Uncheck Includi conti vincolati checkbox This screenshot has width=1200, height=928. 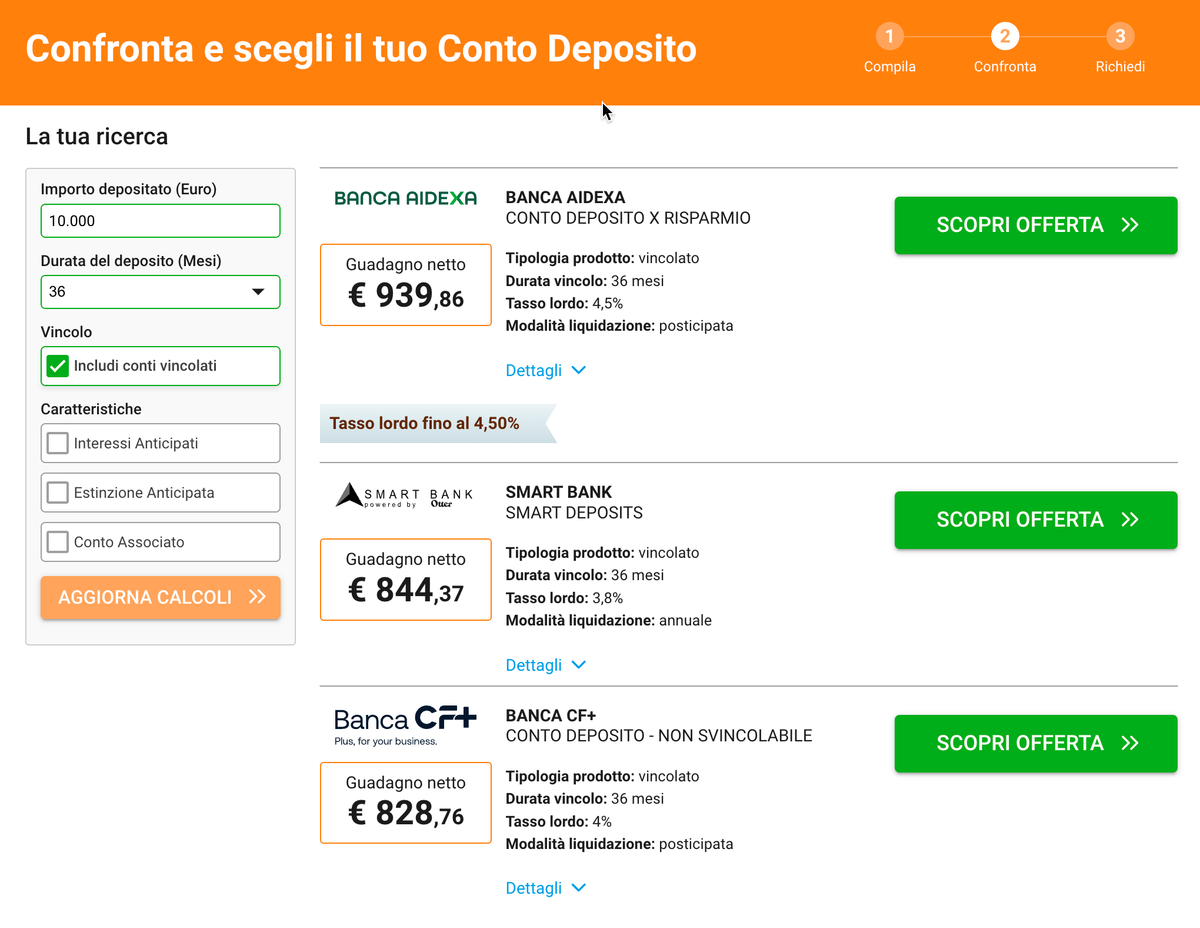click(58, 366)
